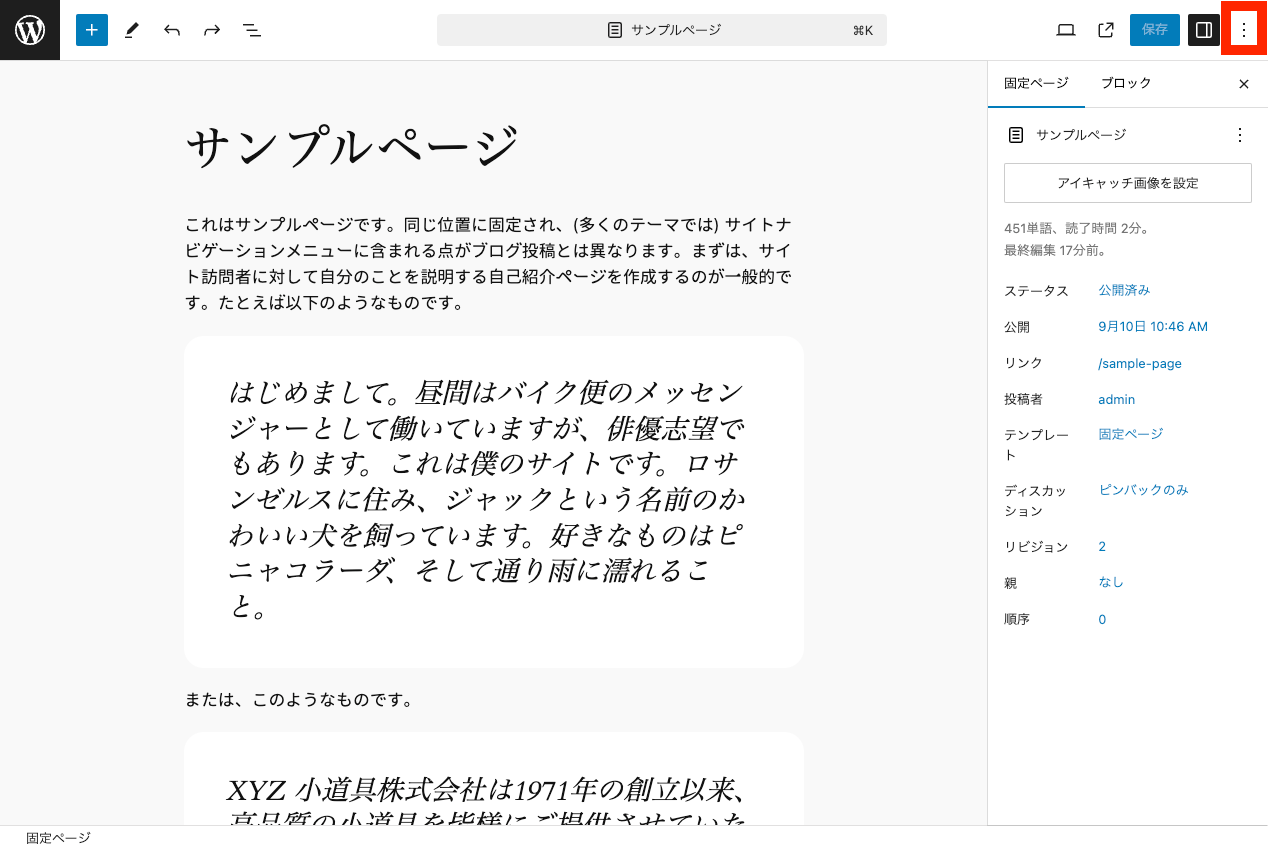
Task: Click the サンプルページ title heading
Action: point(353,147)
